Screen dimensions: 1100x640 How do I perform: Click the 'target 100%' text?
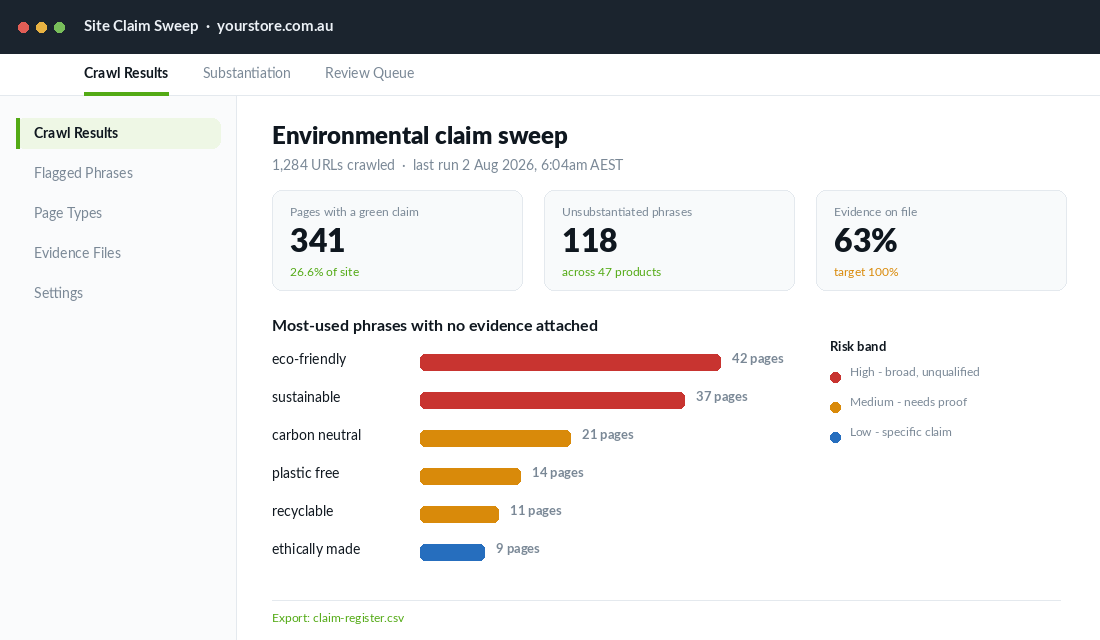coord(866,272)
